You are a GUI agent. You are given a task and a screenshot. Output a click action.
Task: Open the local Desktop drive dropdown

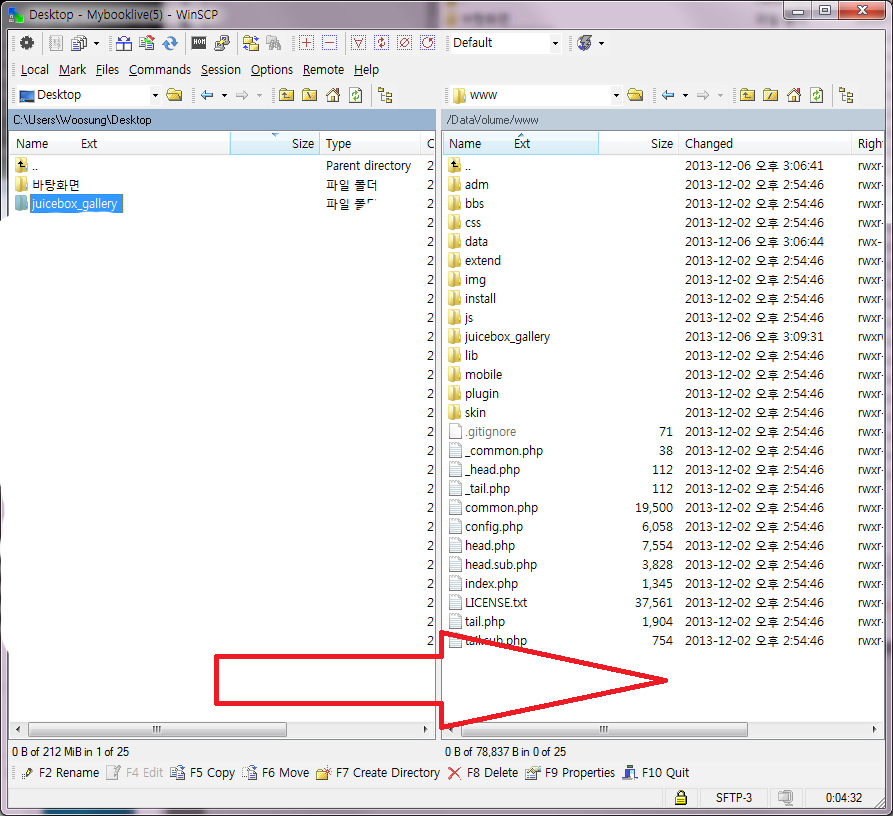click(155, 95)
